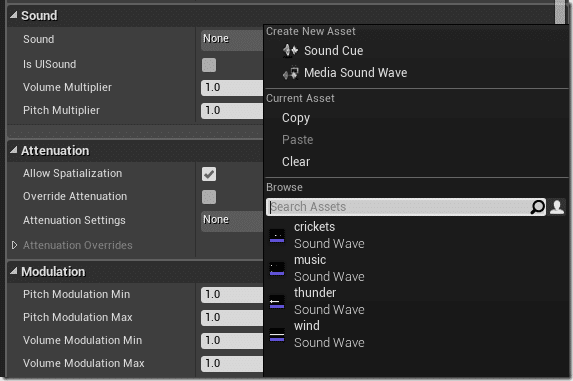Click the details panel scrollbar thumb

559,12
